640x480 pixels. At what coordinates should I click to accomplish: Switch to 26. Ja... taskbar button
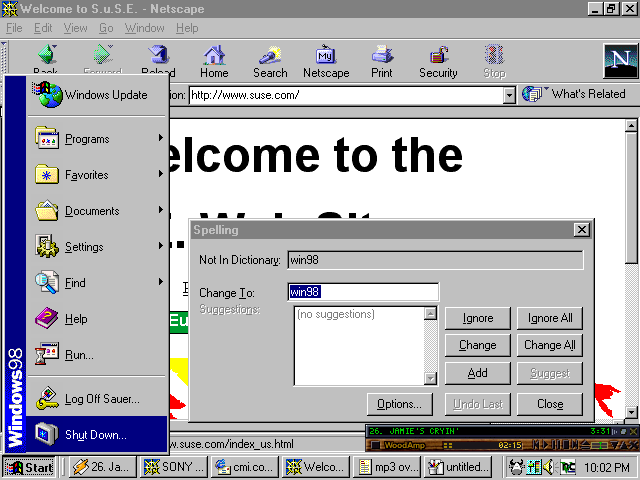click(103, 467)
